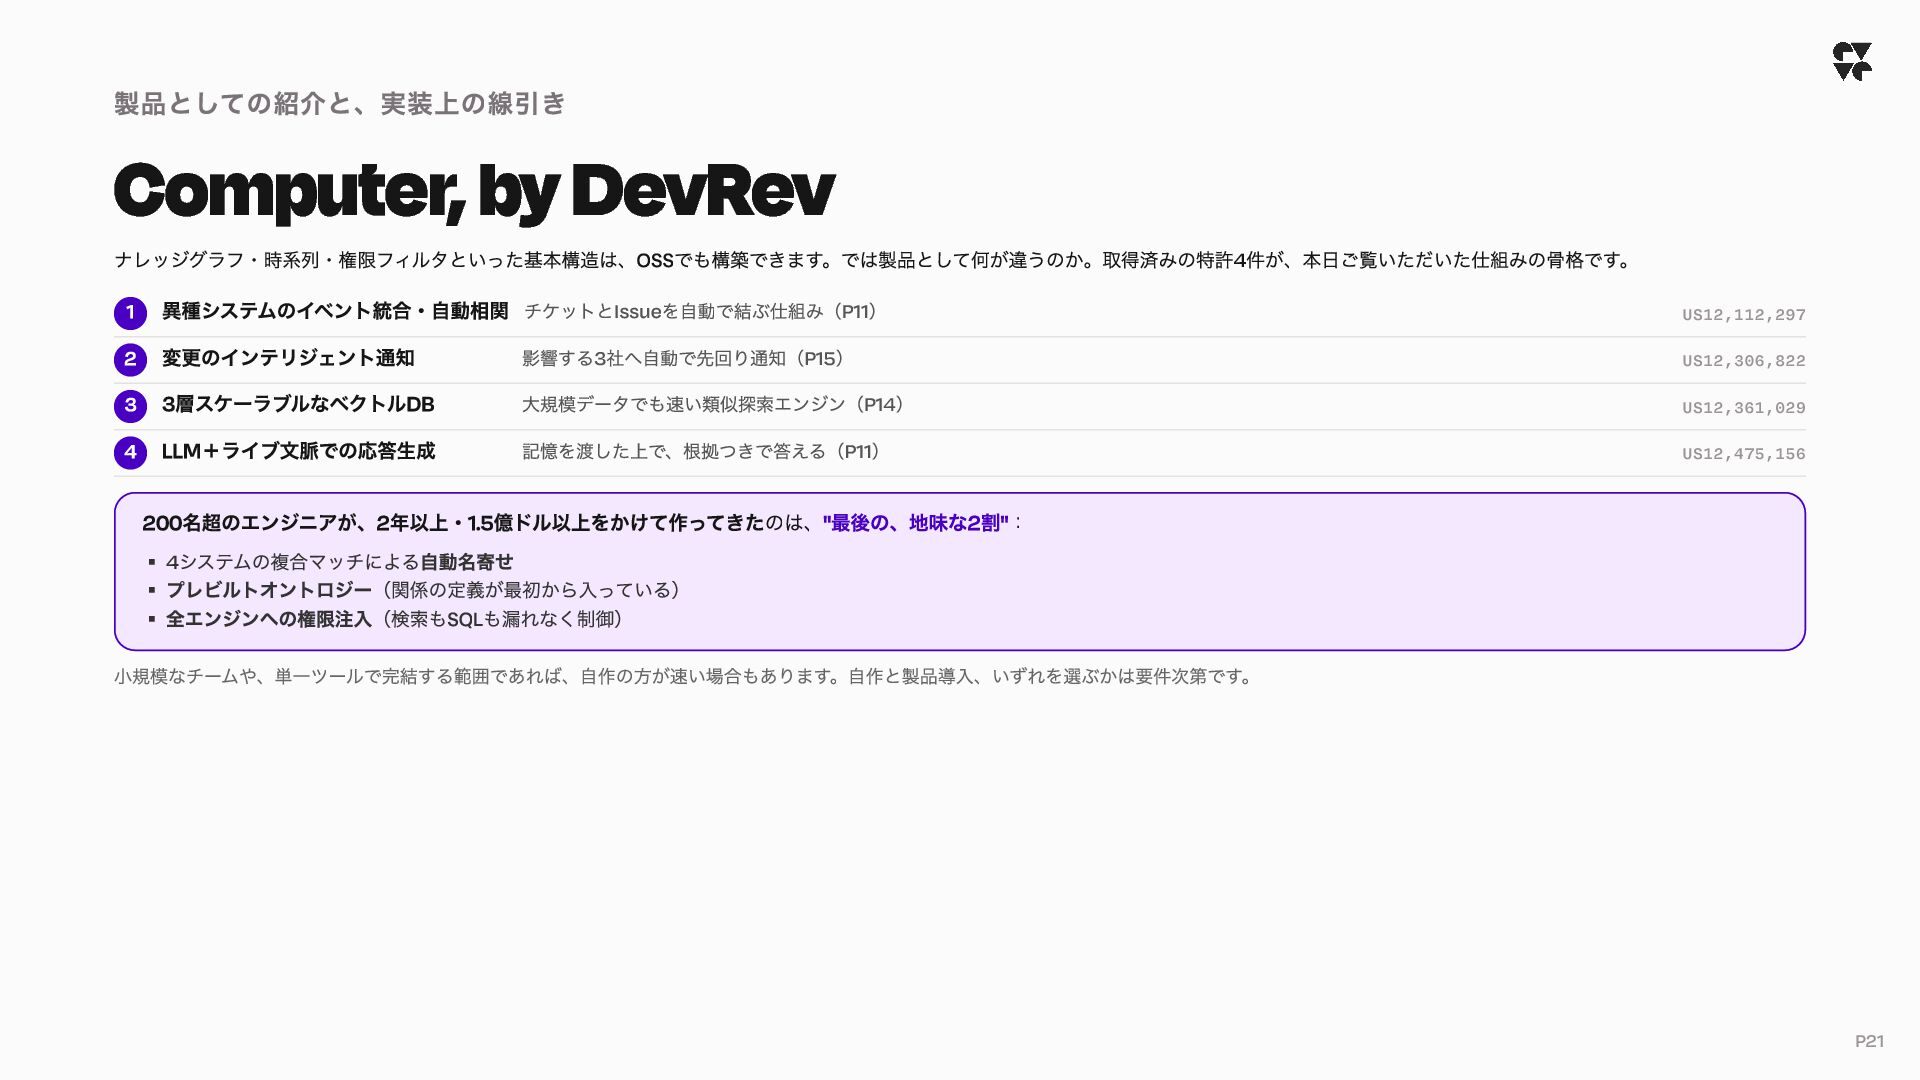
Task: Click the purple number 2 badge
Action: (130, 360)
